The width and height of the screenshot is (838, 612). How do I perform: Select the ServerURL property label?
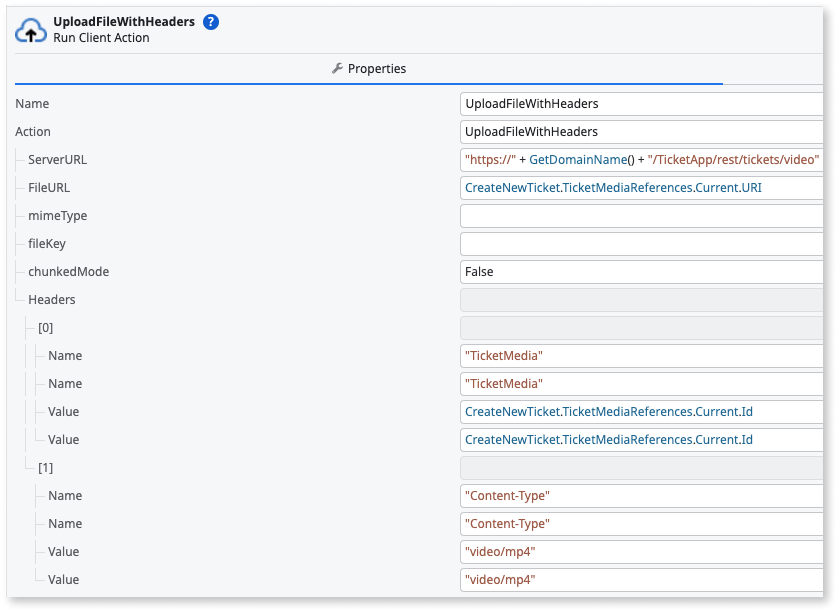coord(61,159)
